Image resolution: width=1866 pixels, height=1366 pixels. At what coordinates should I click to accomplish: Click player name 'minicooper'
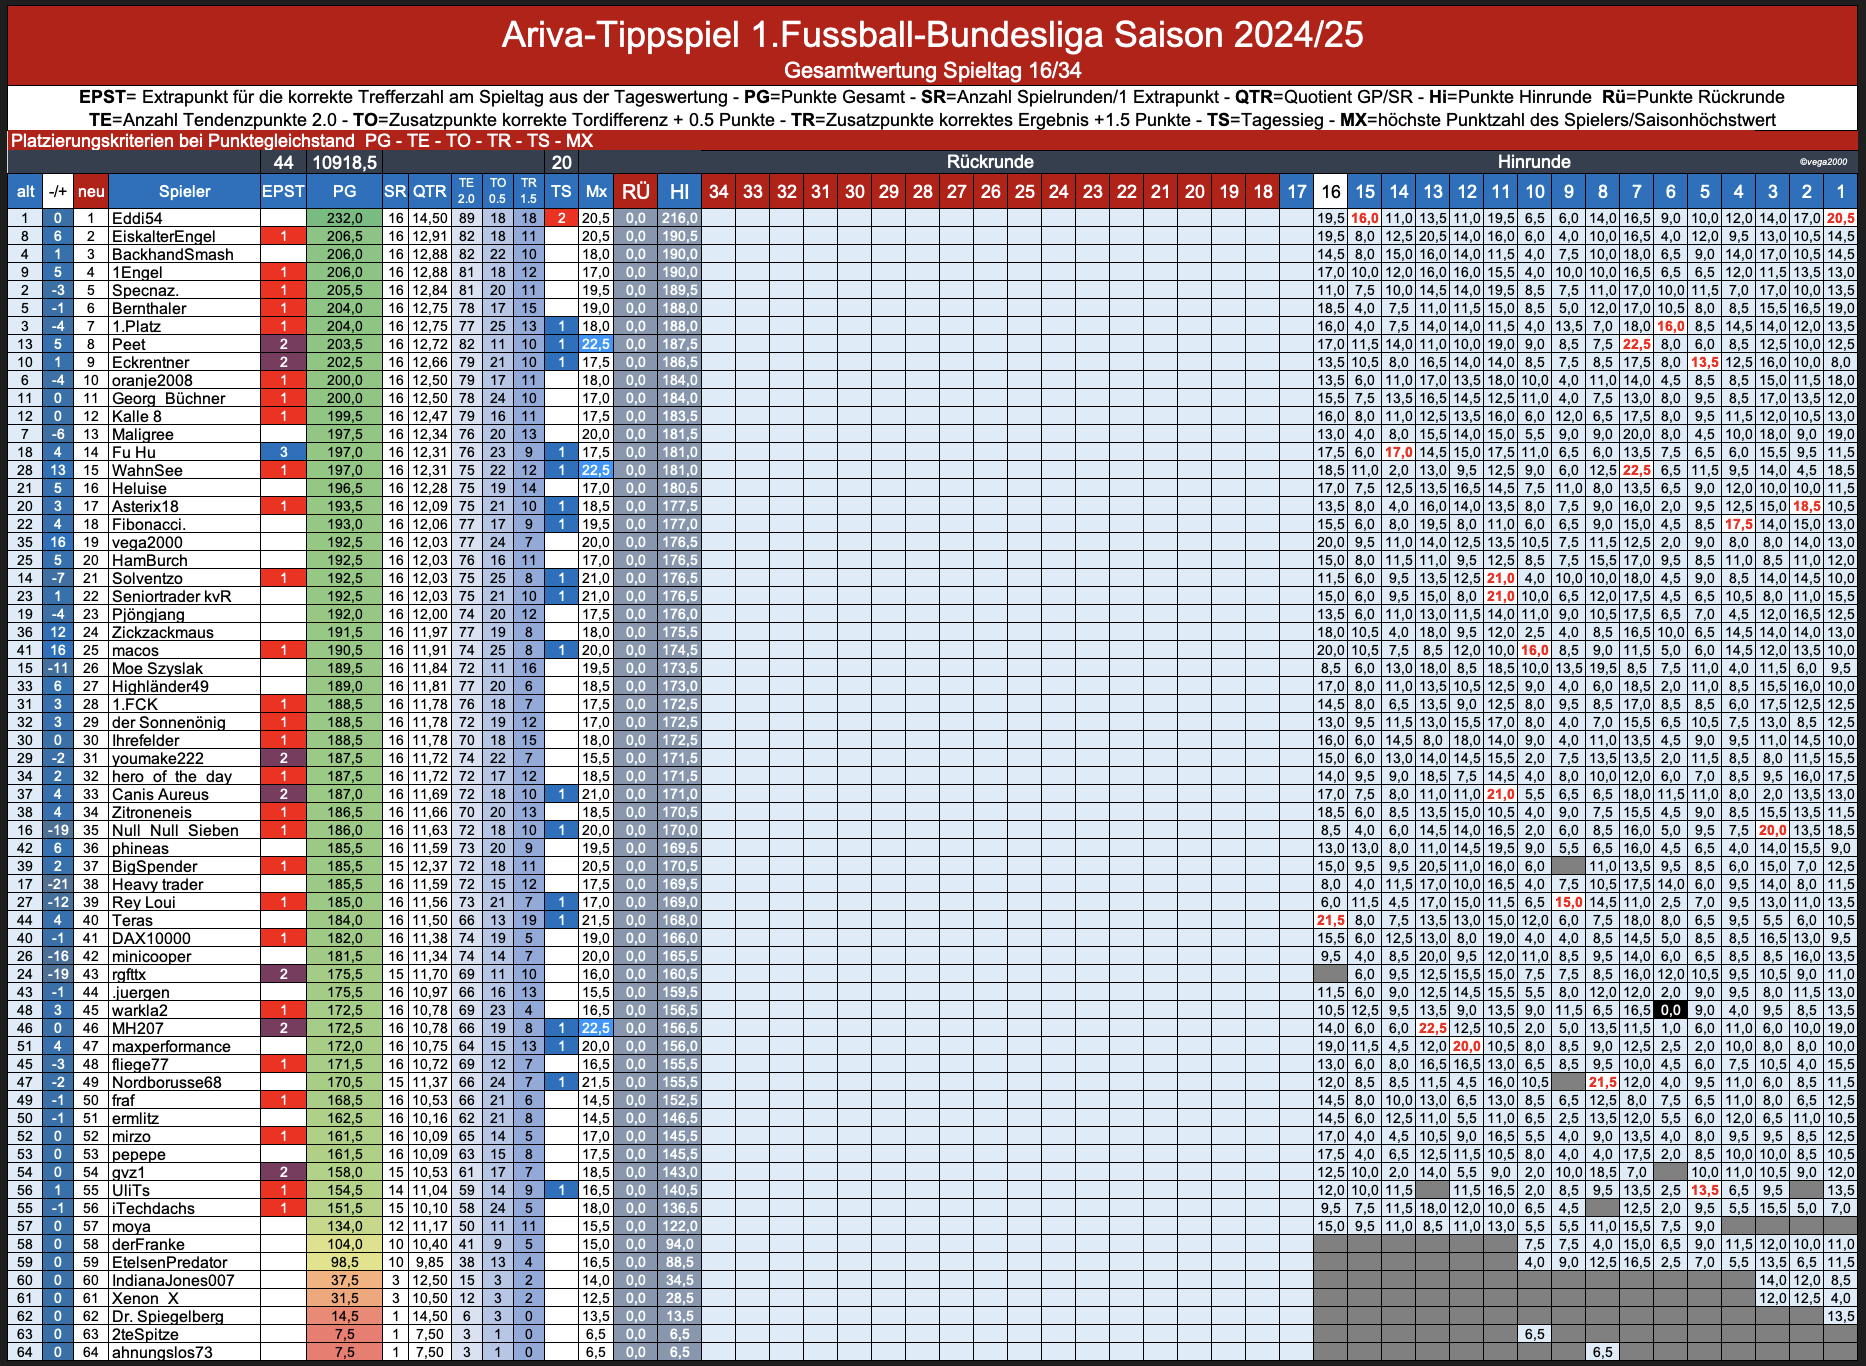coord(151,956)
